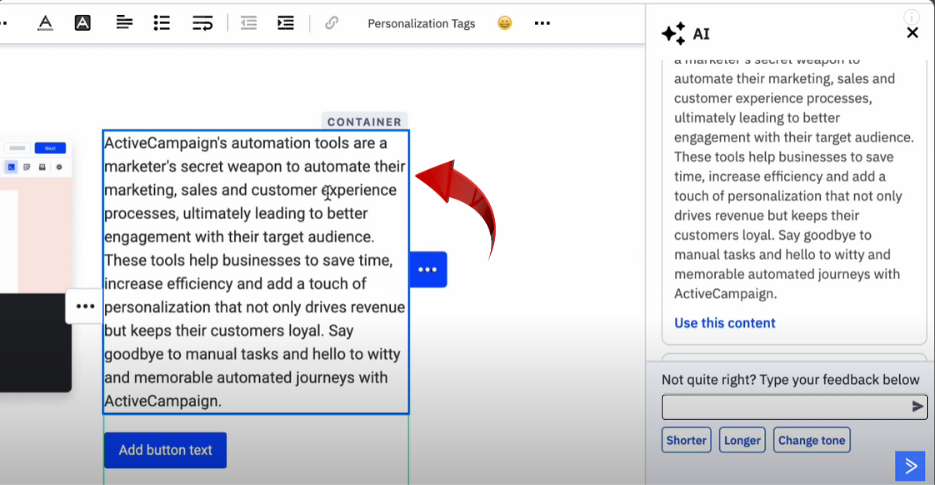Open the emoji picker

[504, 23]
